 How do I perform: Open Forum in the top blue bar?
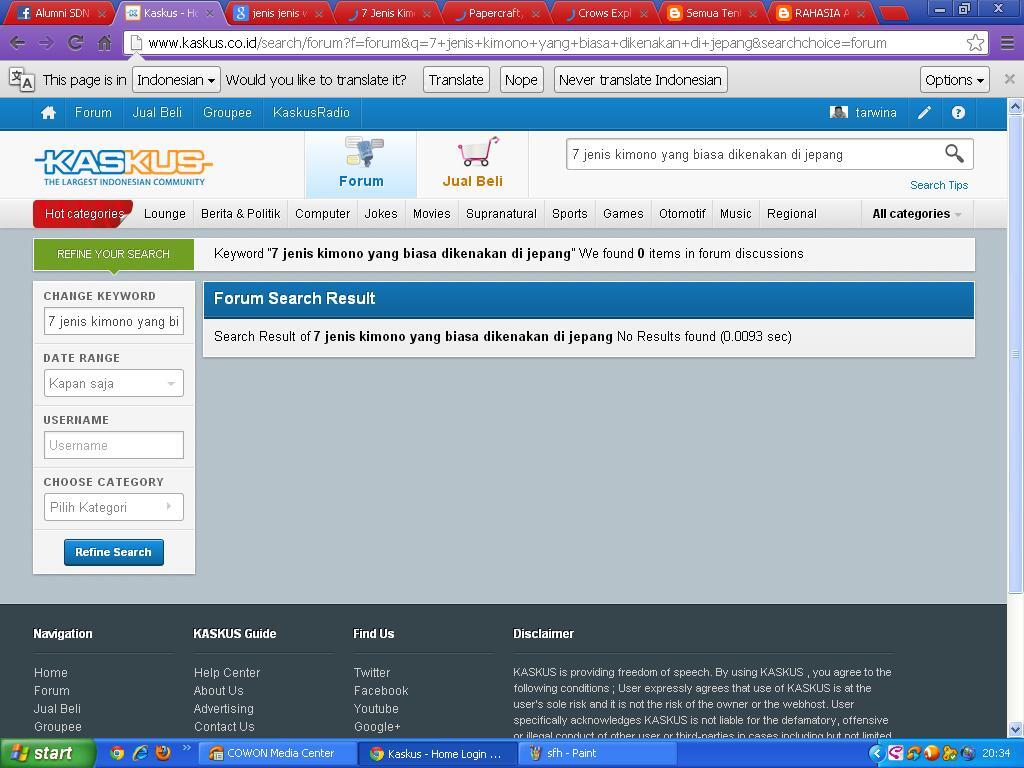(x=93, y=112)
